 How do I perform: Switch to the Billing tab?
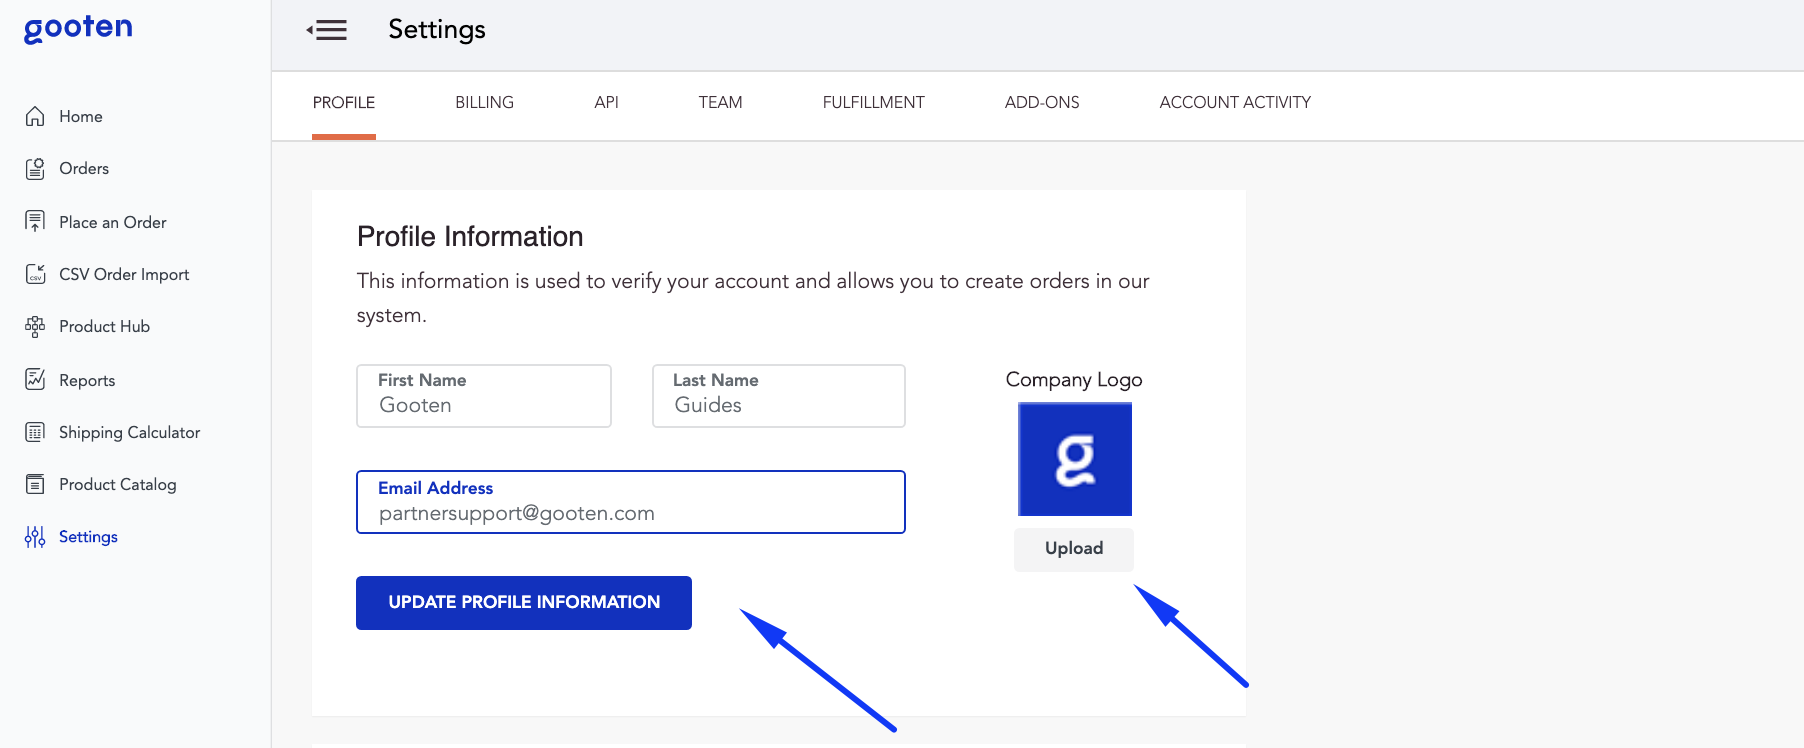click(x=484, y=103)
